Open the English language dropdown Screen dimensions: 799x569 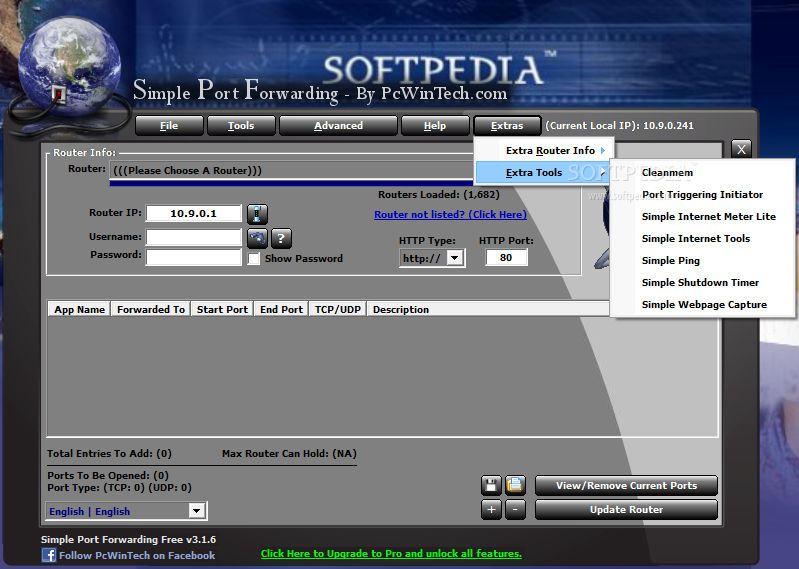197,510
